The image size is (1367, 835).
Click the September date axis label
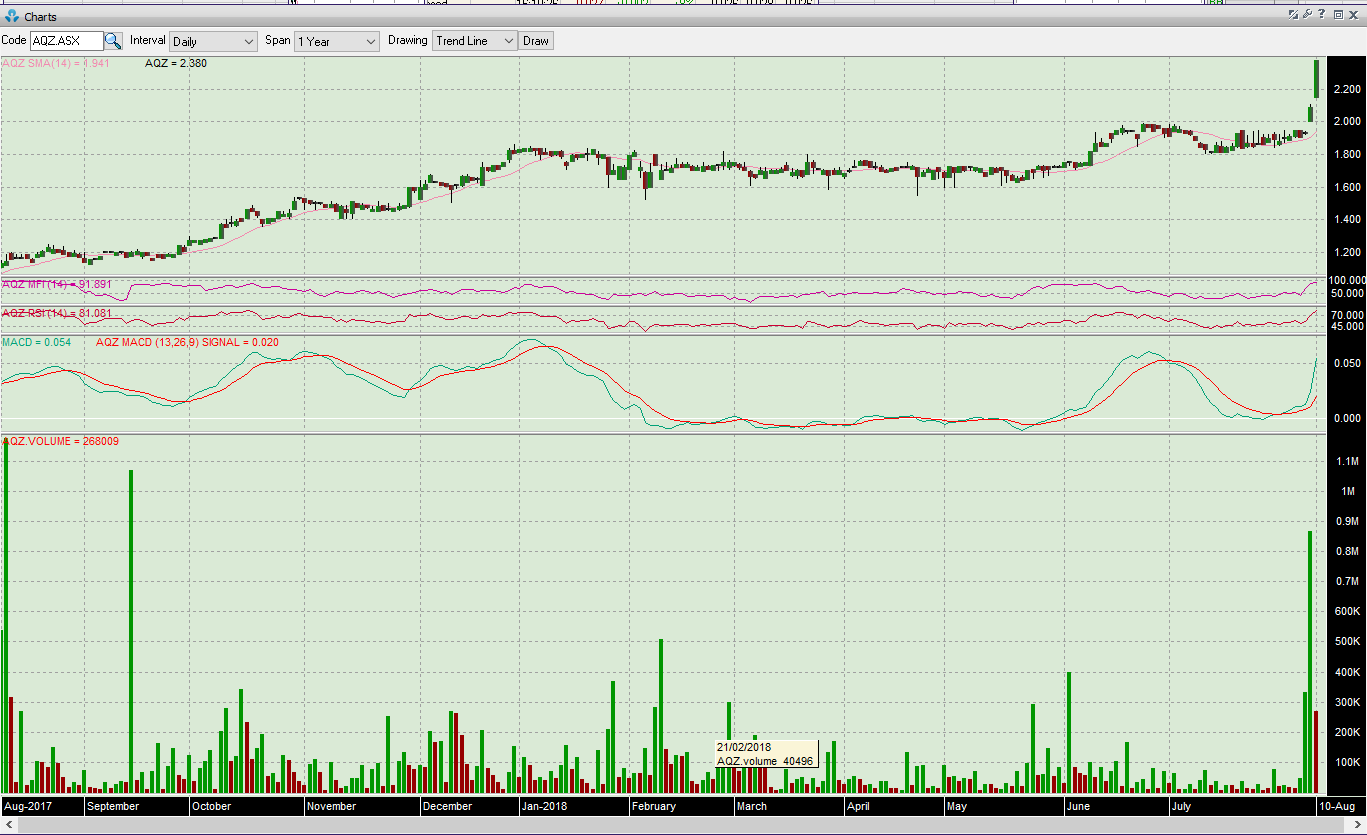(x=113, y=806)
